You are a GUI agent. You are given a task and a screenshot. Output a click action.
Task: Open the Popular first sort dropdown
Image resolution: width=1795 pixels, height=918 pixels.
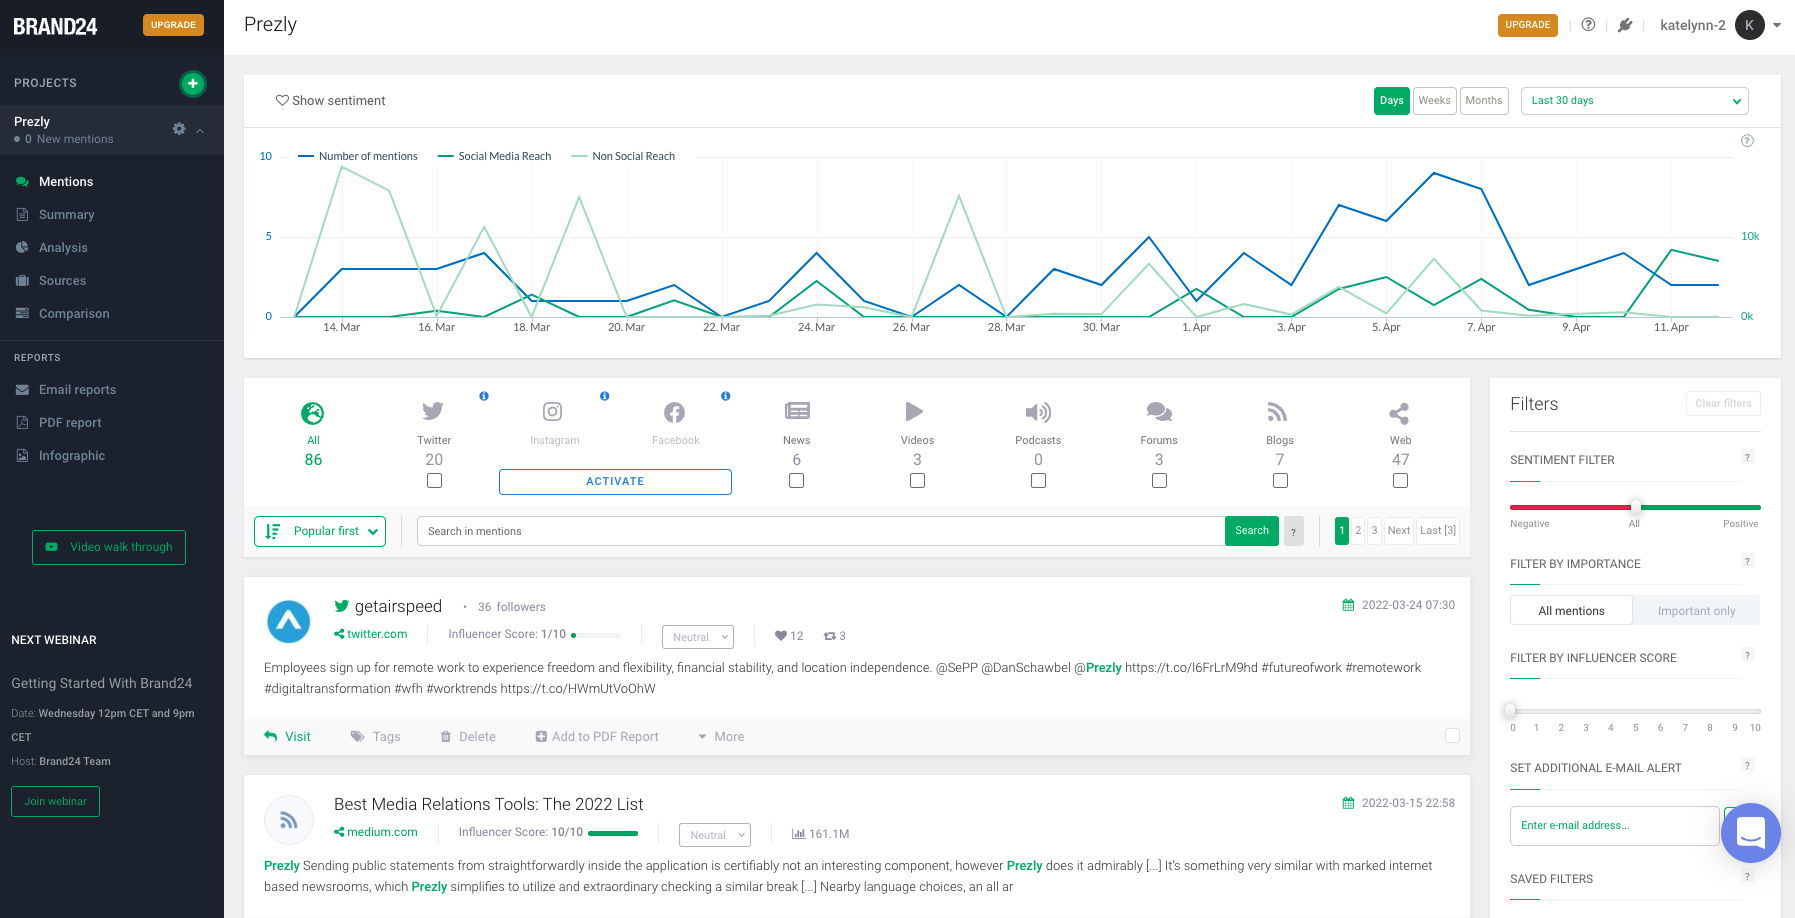click(x=320, y=531)
